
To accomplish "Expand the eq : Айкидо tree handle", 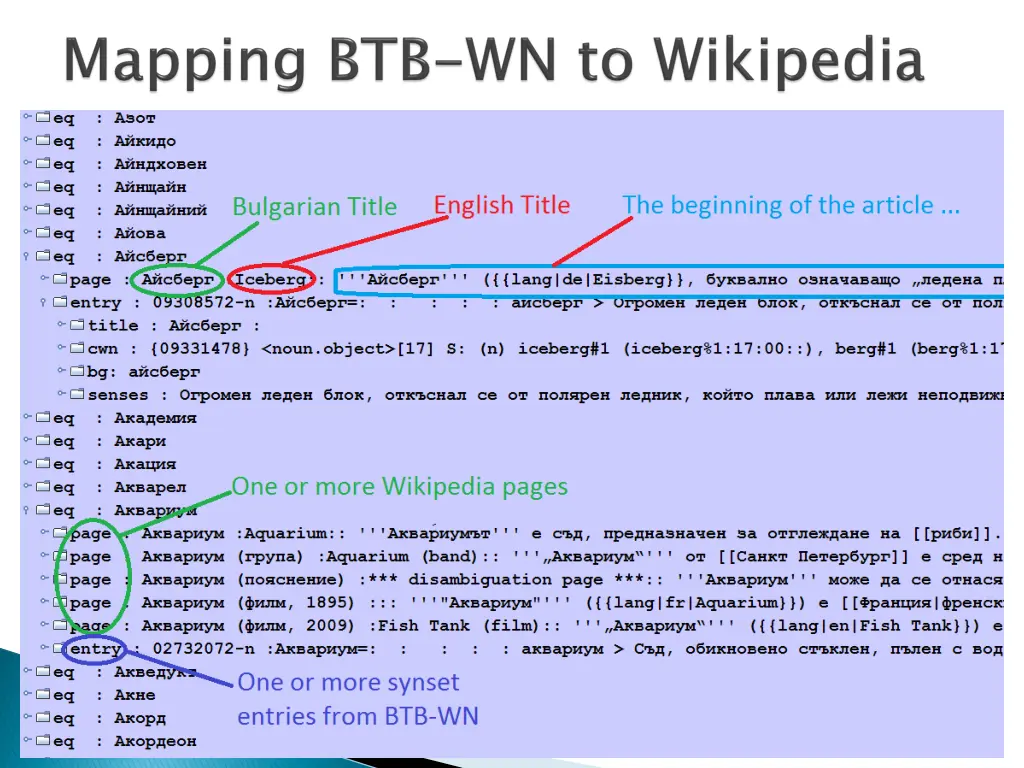I will [x=27, y=140].
